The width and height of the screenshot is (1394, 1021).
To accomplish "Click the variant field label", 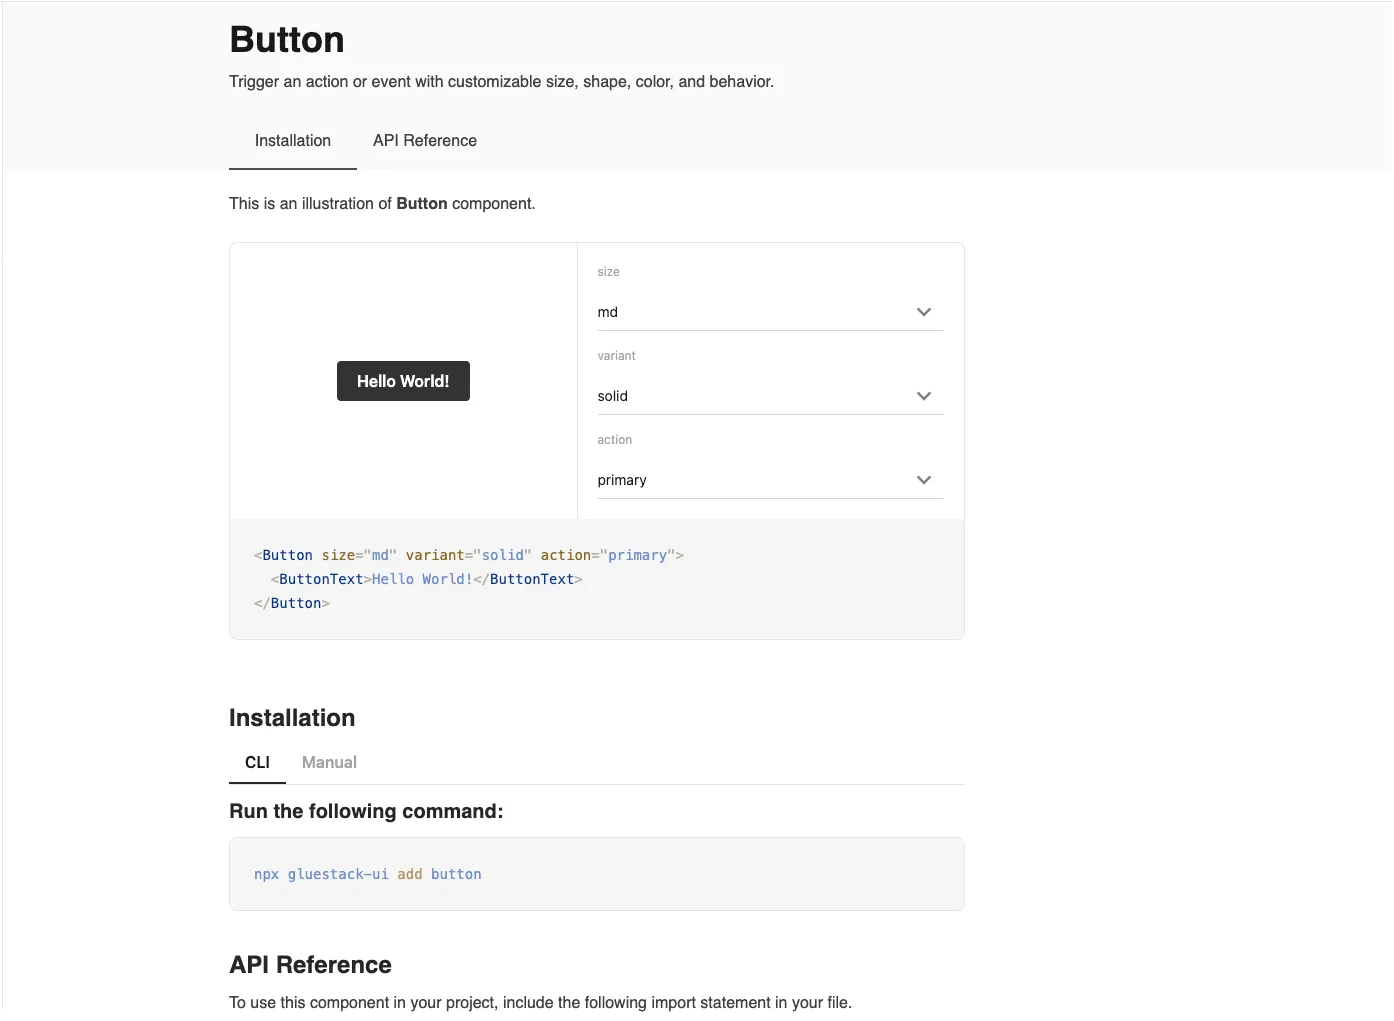I will click(616, 356).
